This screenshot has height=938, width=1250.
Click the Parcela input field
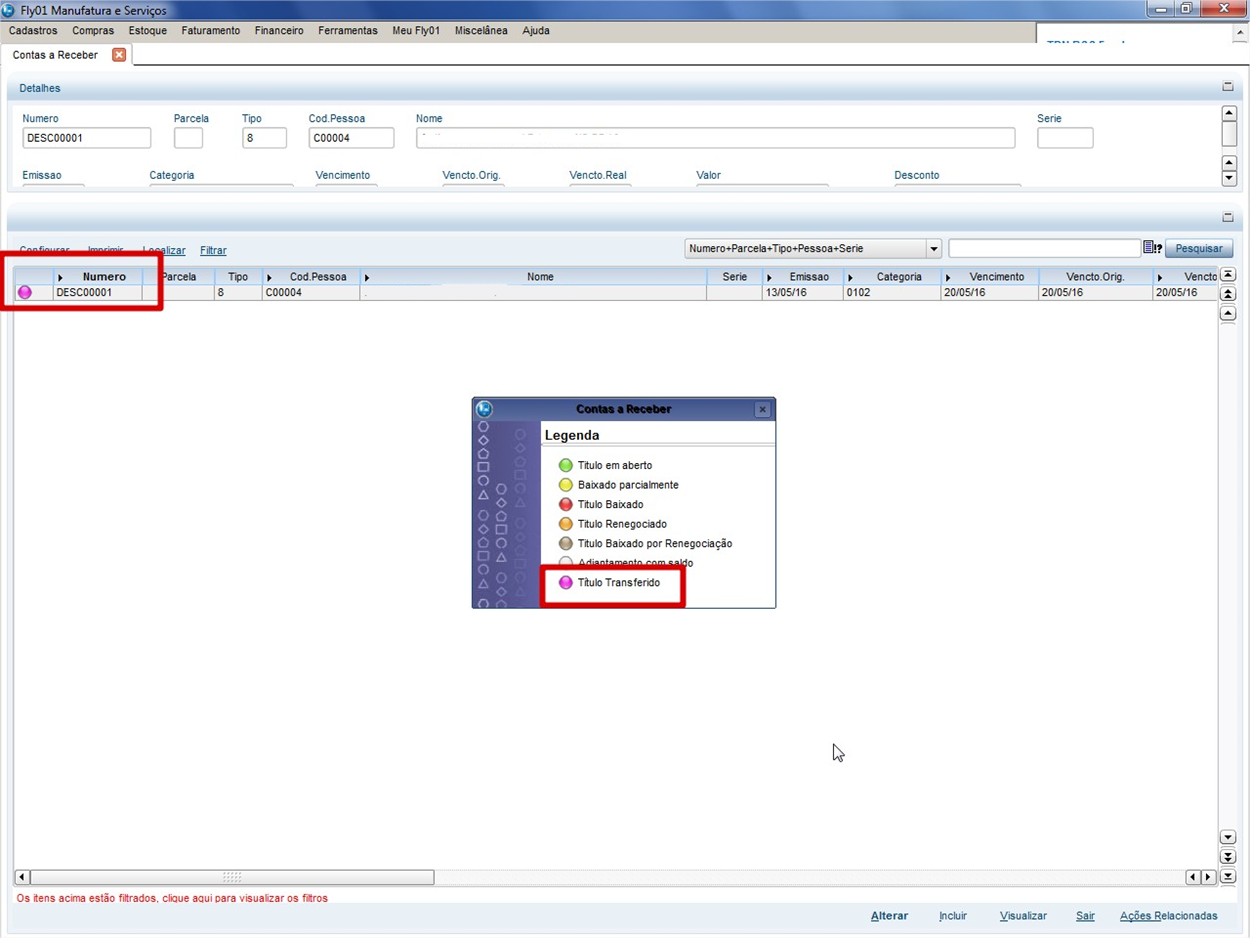point(188,138)
